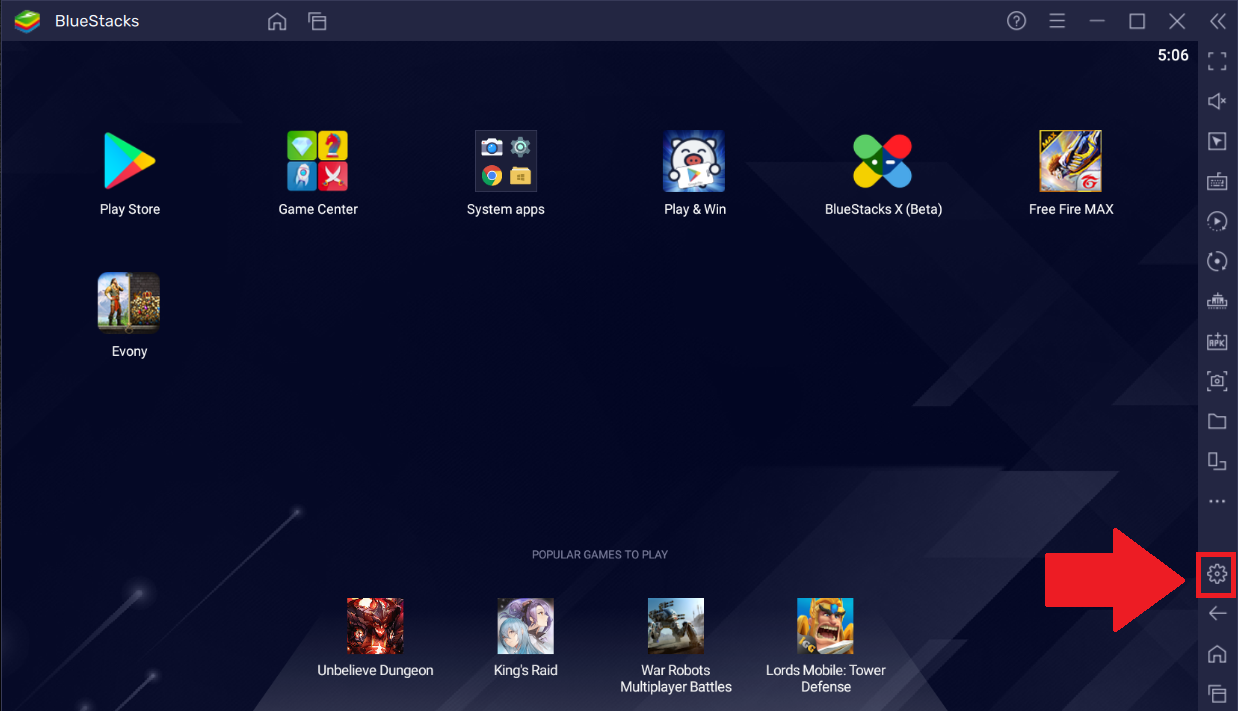Open Unbelieve Dungeon from popular games
Viewport: 1238px width, 711px height.
click(x=375, y=626)
